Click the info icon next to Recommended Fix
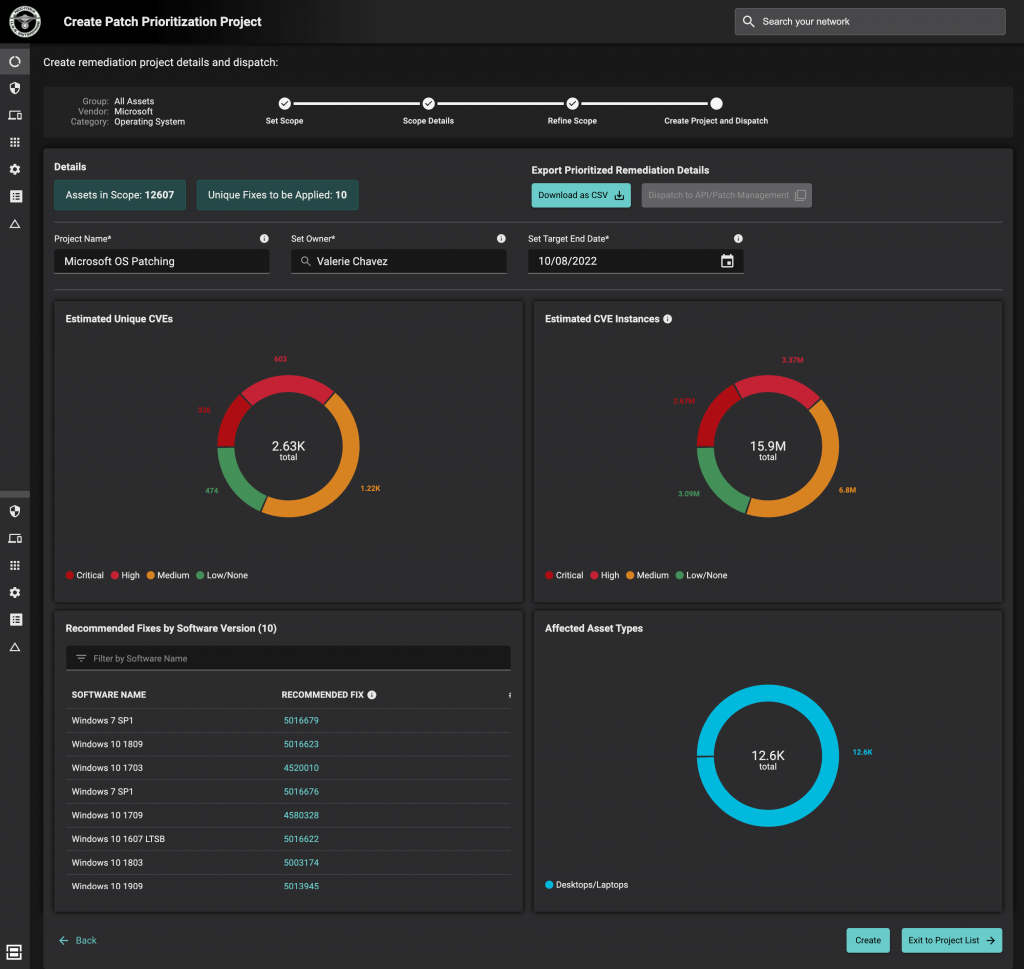 tap(371, 694)
